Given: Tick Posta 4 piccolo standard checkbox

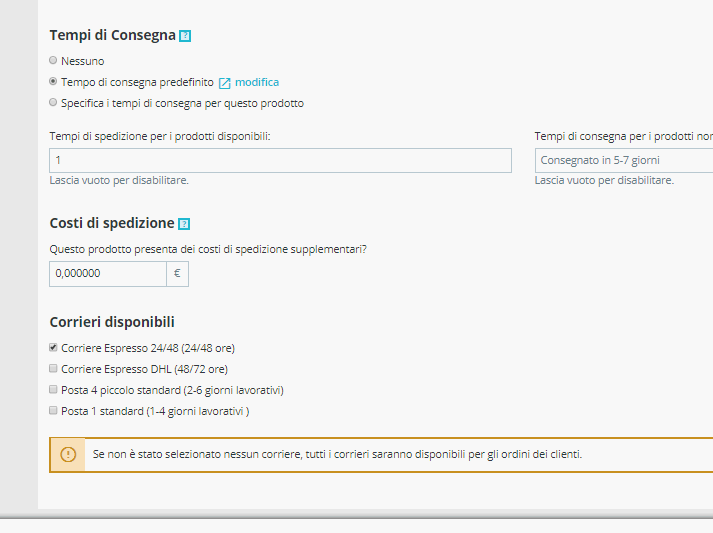Looking at the screenshot, I should tap(53, 390).
